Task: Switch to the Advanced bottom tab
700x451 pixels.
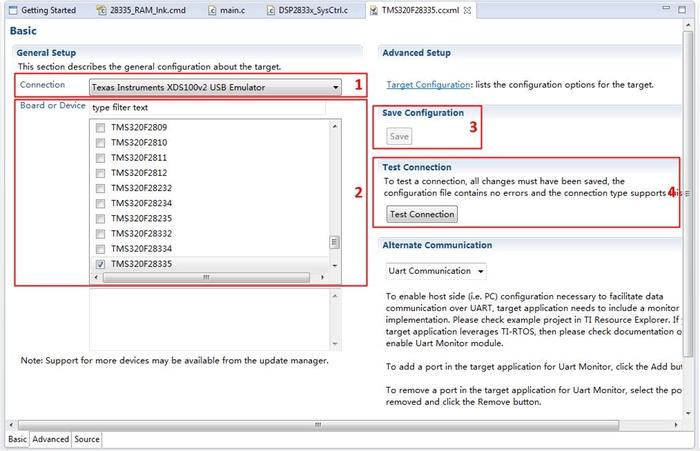Action: coord(50,439)
